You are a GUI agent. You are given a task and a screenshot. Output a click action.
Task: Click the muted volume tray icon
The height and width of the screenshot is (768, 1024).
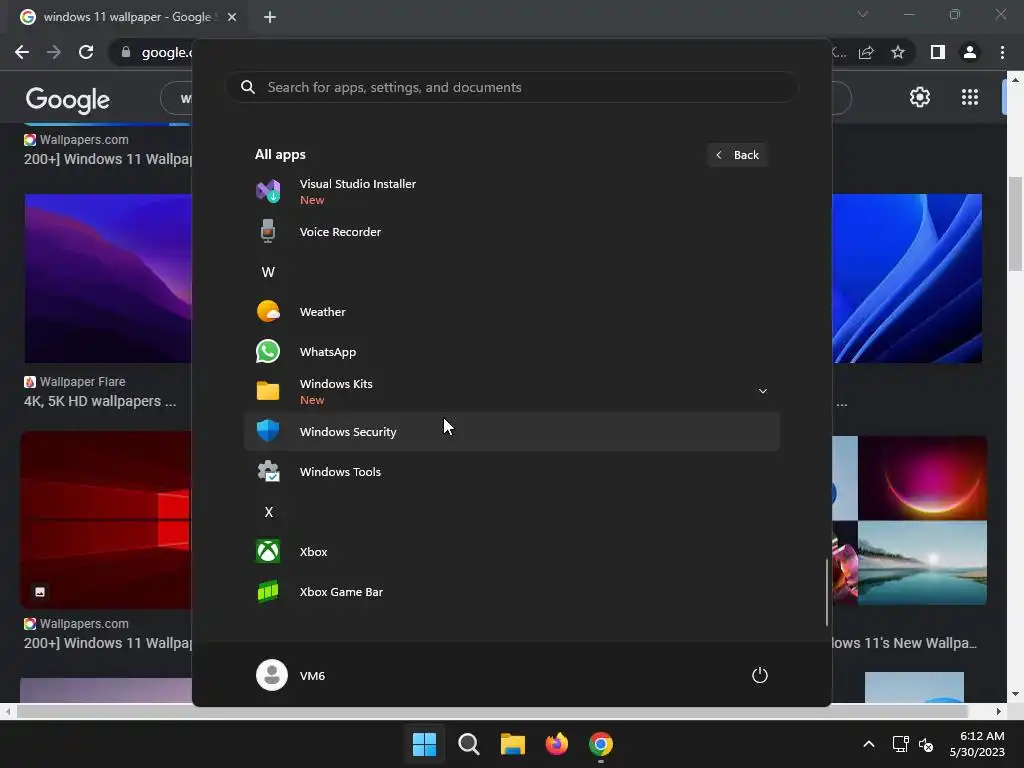[x=926, y=744]
